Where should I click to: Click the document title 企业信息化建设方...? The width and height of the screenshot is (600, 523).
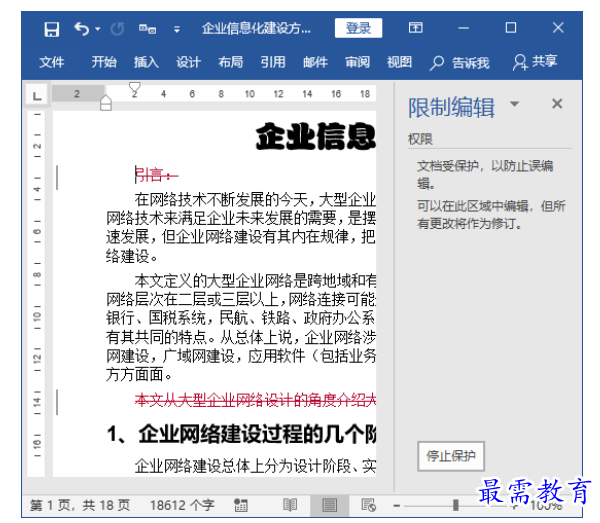[x=256, y=28]
